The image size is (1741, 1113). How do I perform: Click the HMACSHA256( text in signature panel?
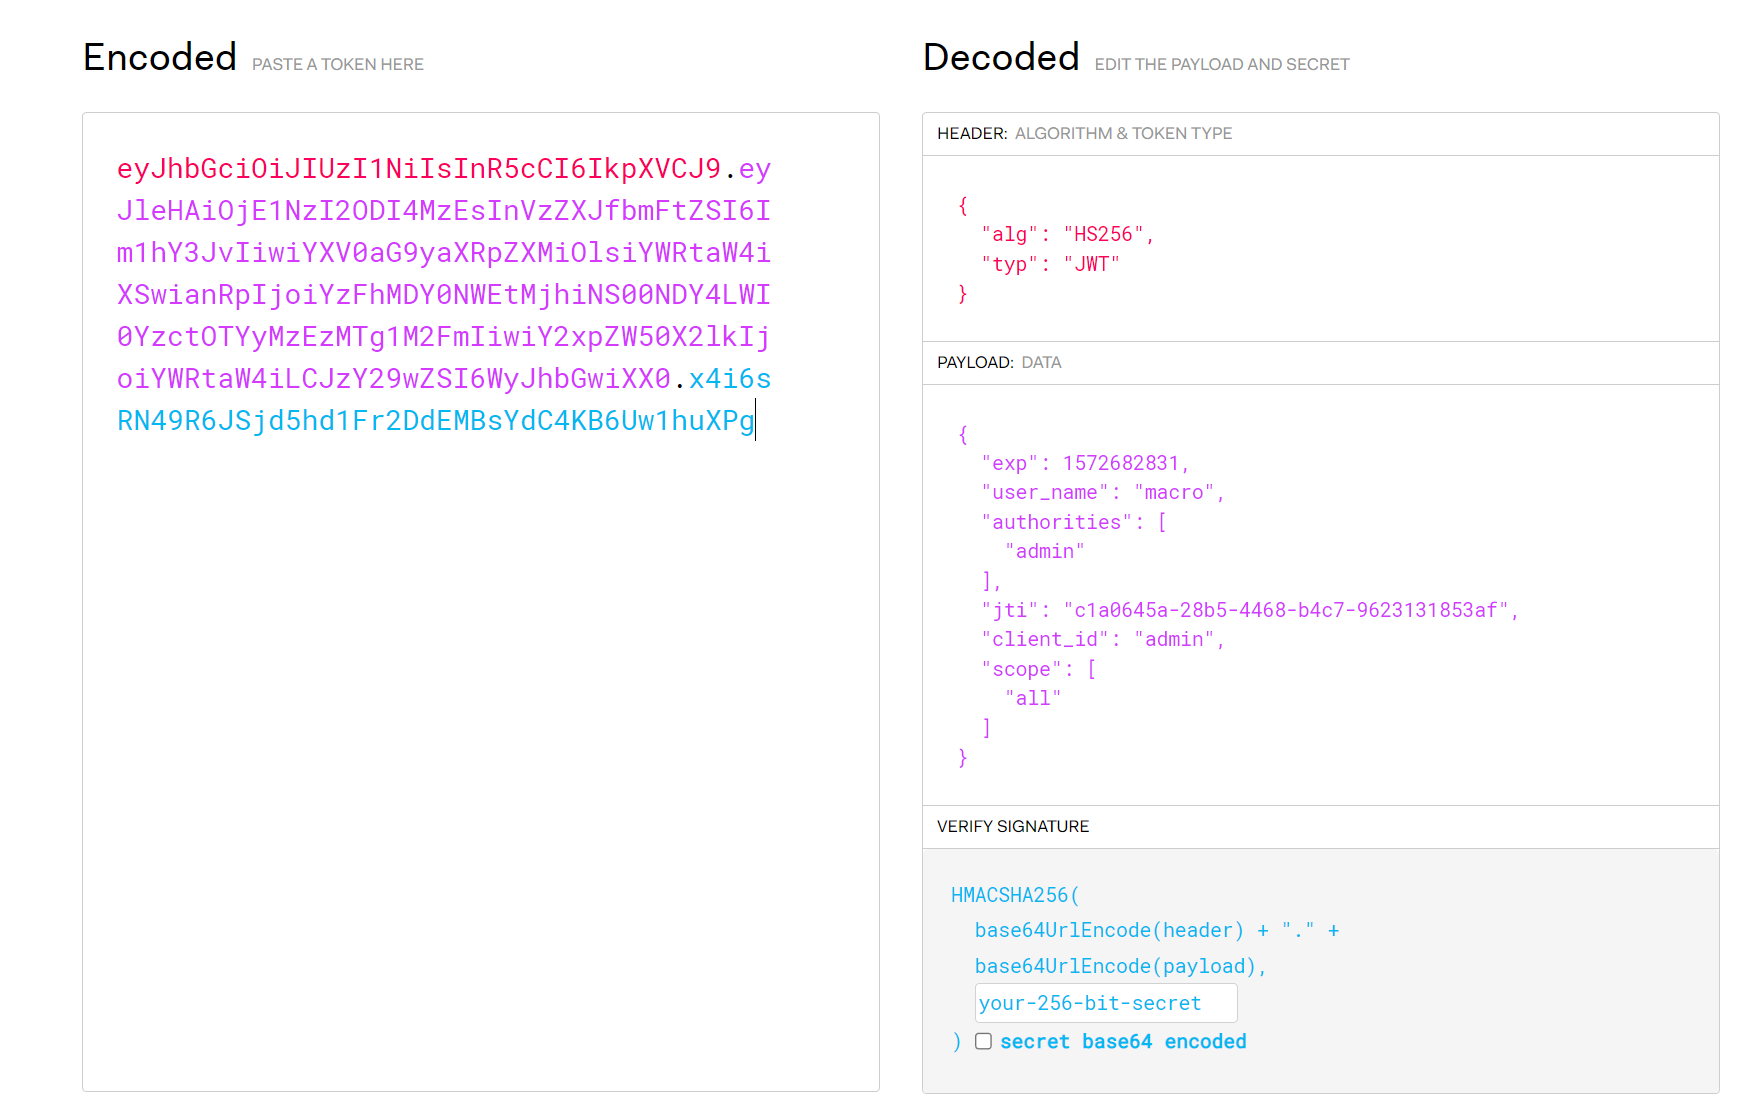pos(1014,895)
